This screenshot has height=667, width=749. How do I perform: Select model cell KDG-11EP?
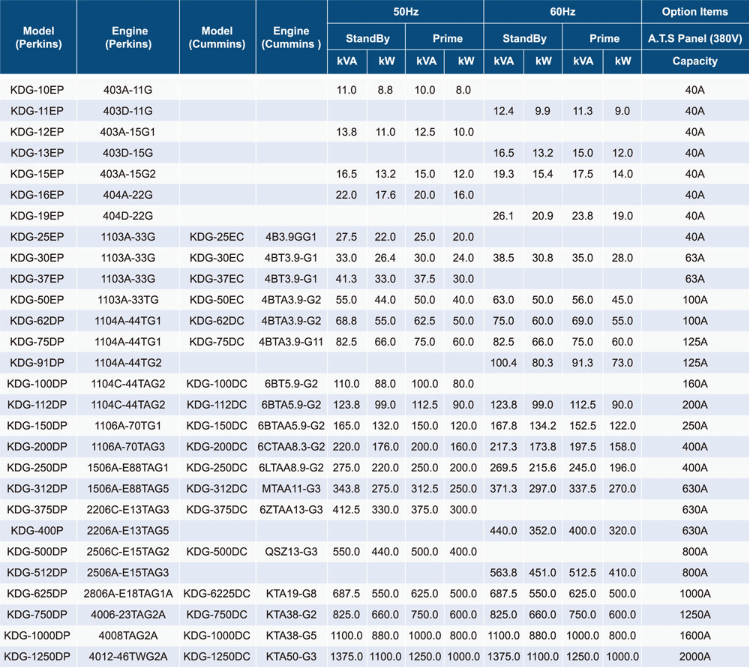[x=37, y=111]
